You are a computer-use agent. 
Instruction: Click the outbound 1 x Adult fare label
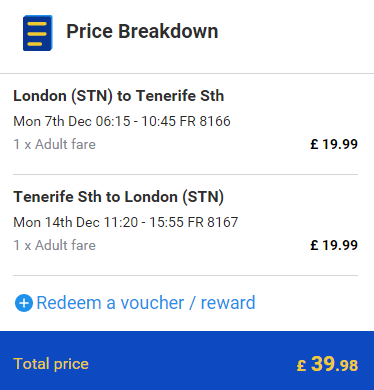[x=54, y=144]
